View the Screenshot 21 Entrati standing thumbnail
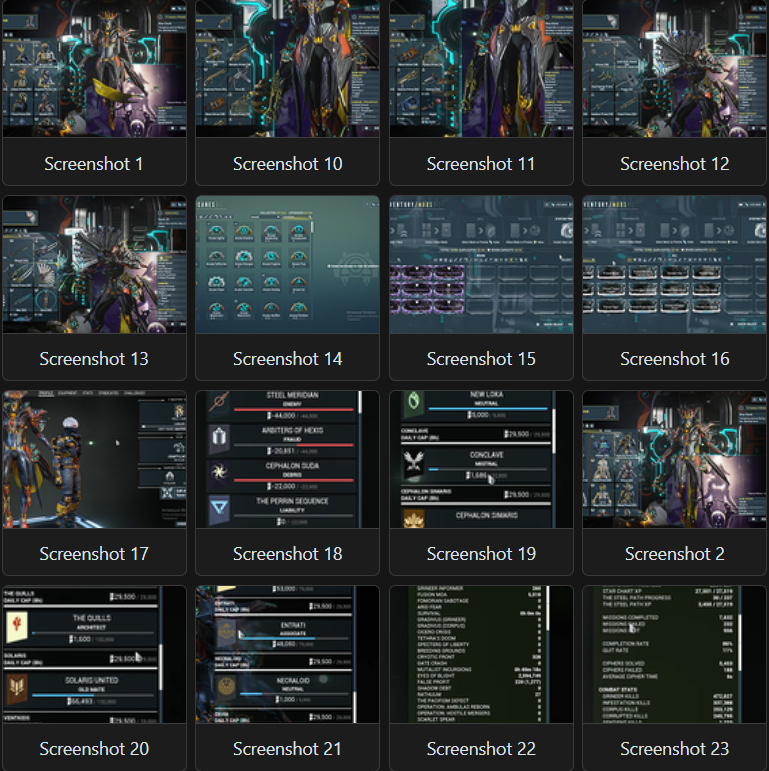 pos(287,654)
